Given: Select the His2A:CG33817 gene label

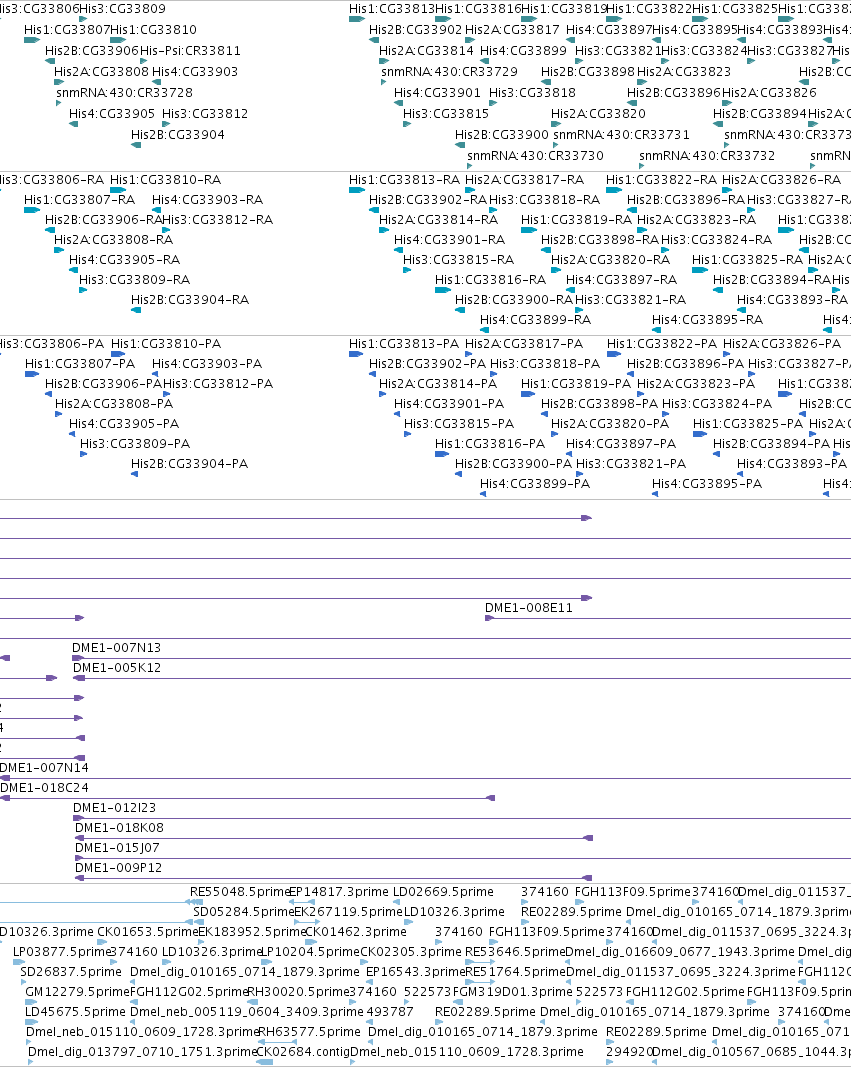Looking at the screenshot, I should pyautogui.click(x=512, y=30).
